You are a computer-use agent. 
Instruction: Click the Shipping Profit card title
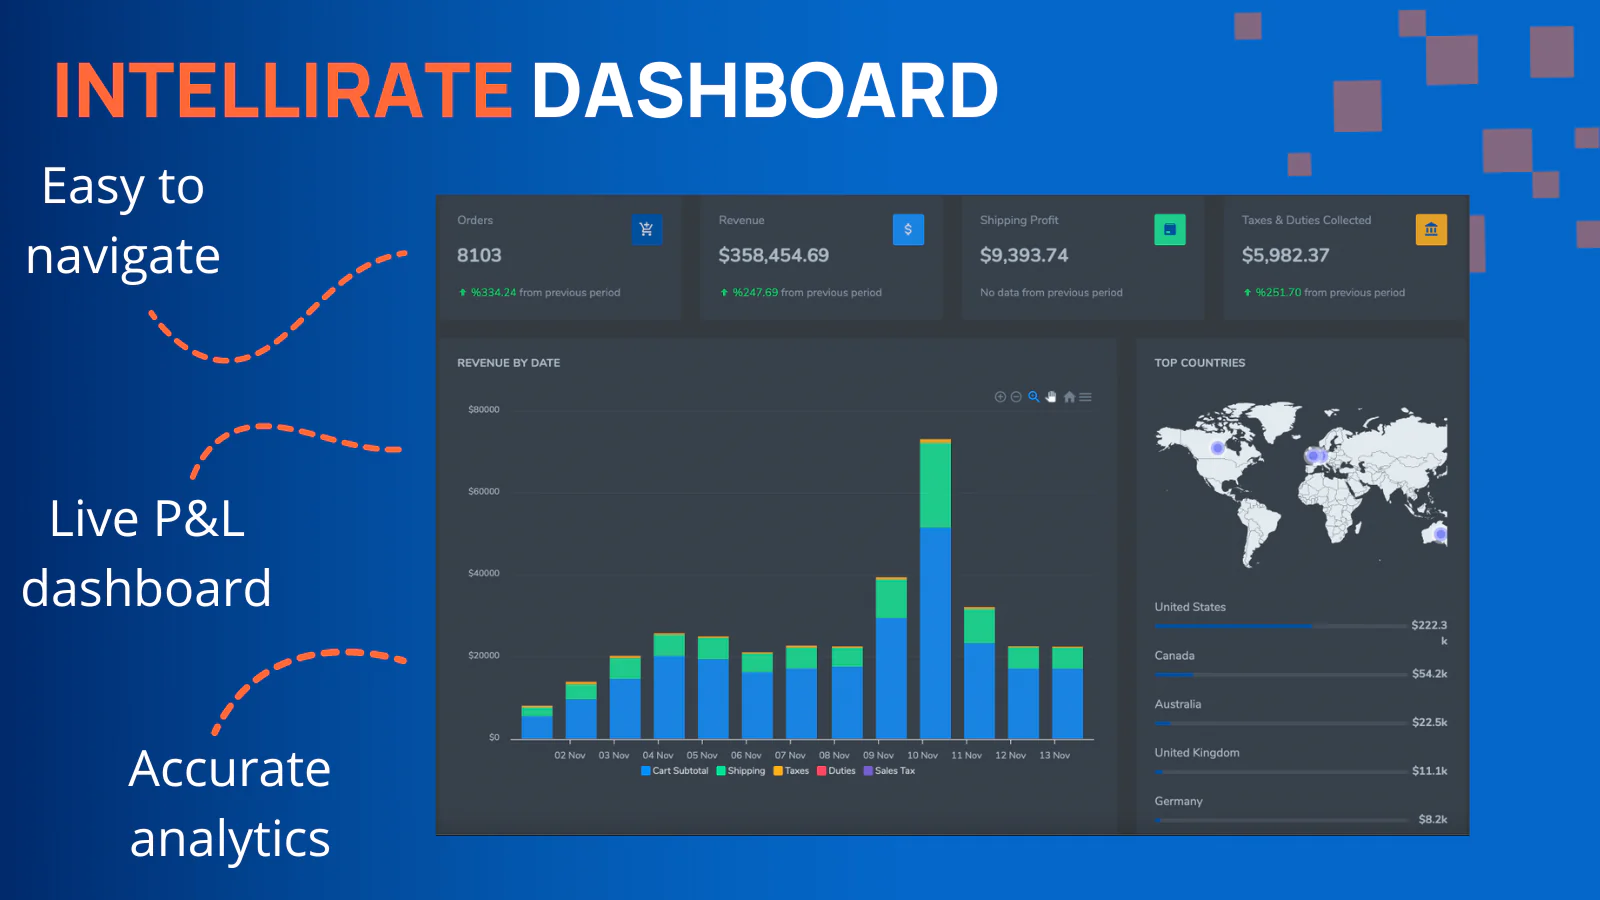1019,220
